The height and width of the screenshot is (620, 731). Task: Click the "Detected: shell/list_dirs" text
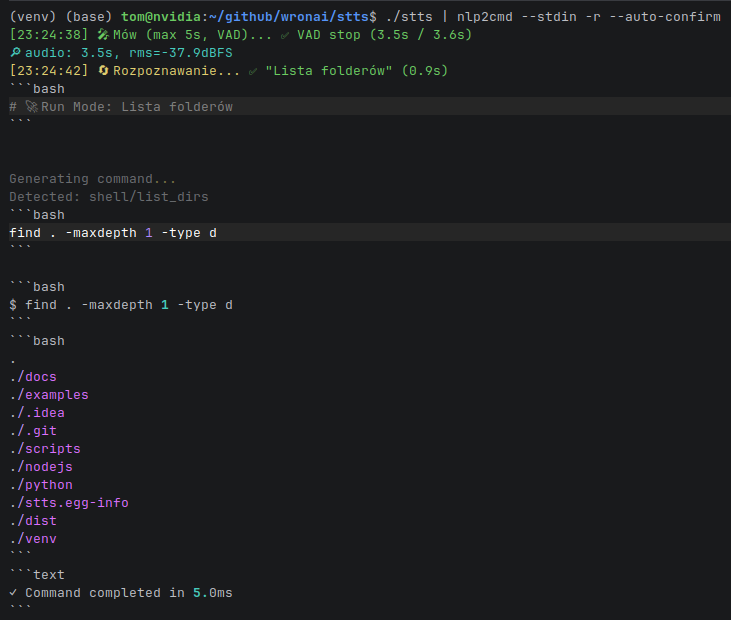coord(109,197)
